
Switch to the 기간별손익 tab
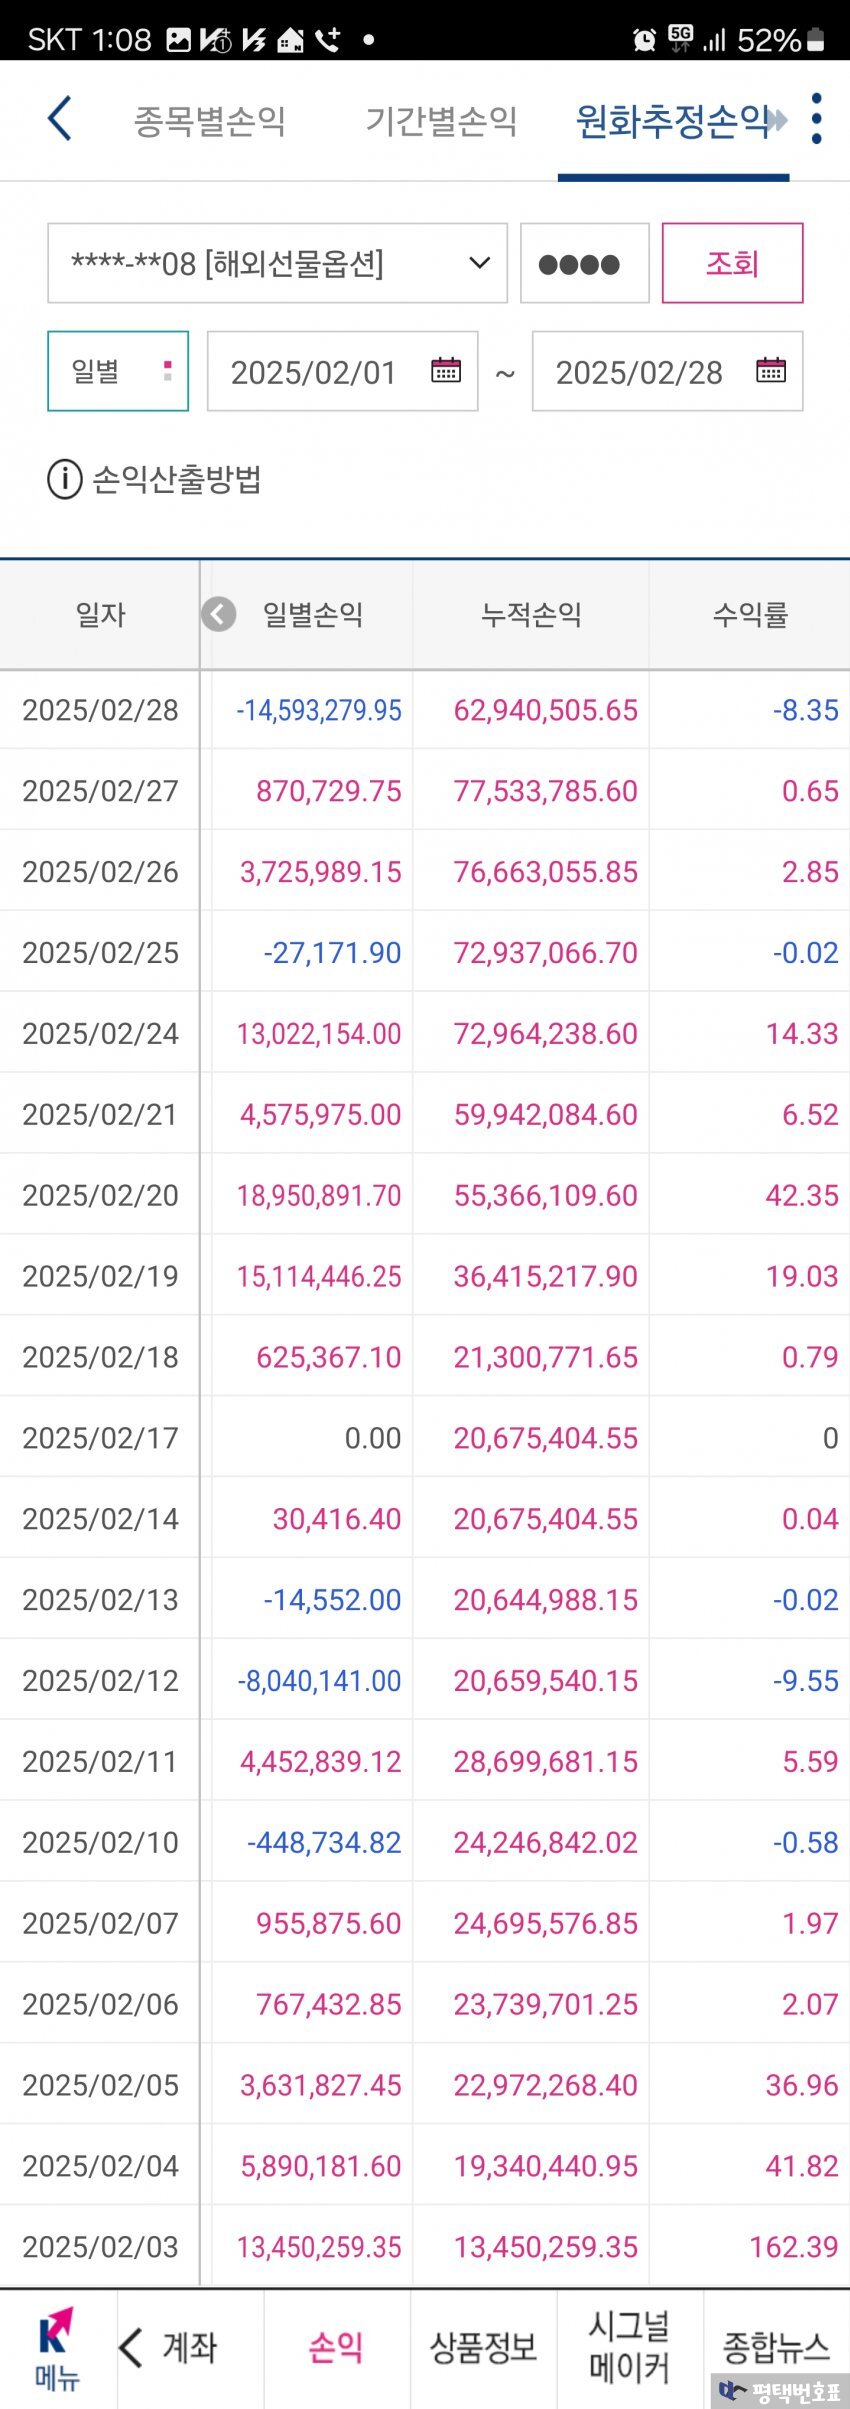[441, 121]
